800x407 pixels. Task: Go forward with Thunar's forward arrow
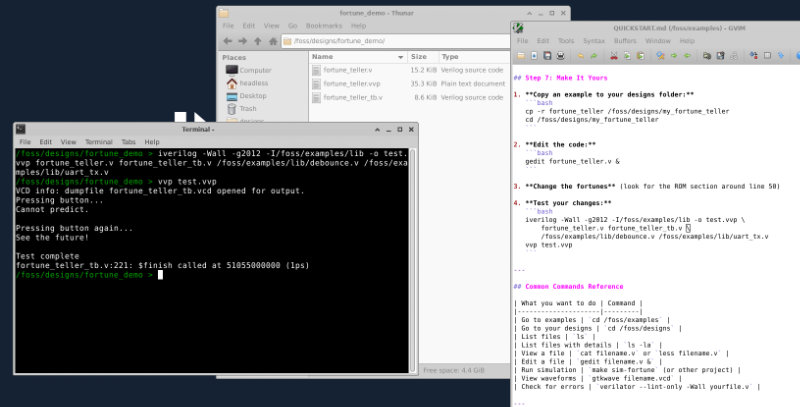(243, 41)
